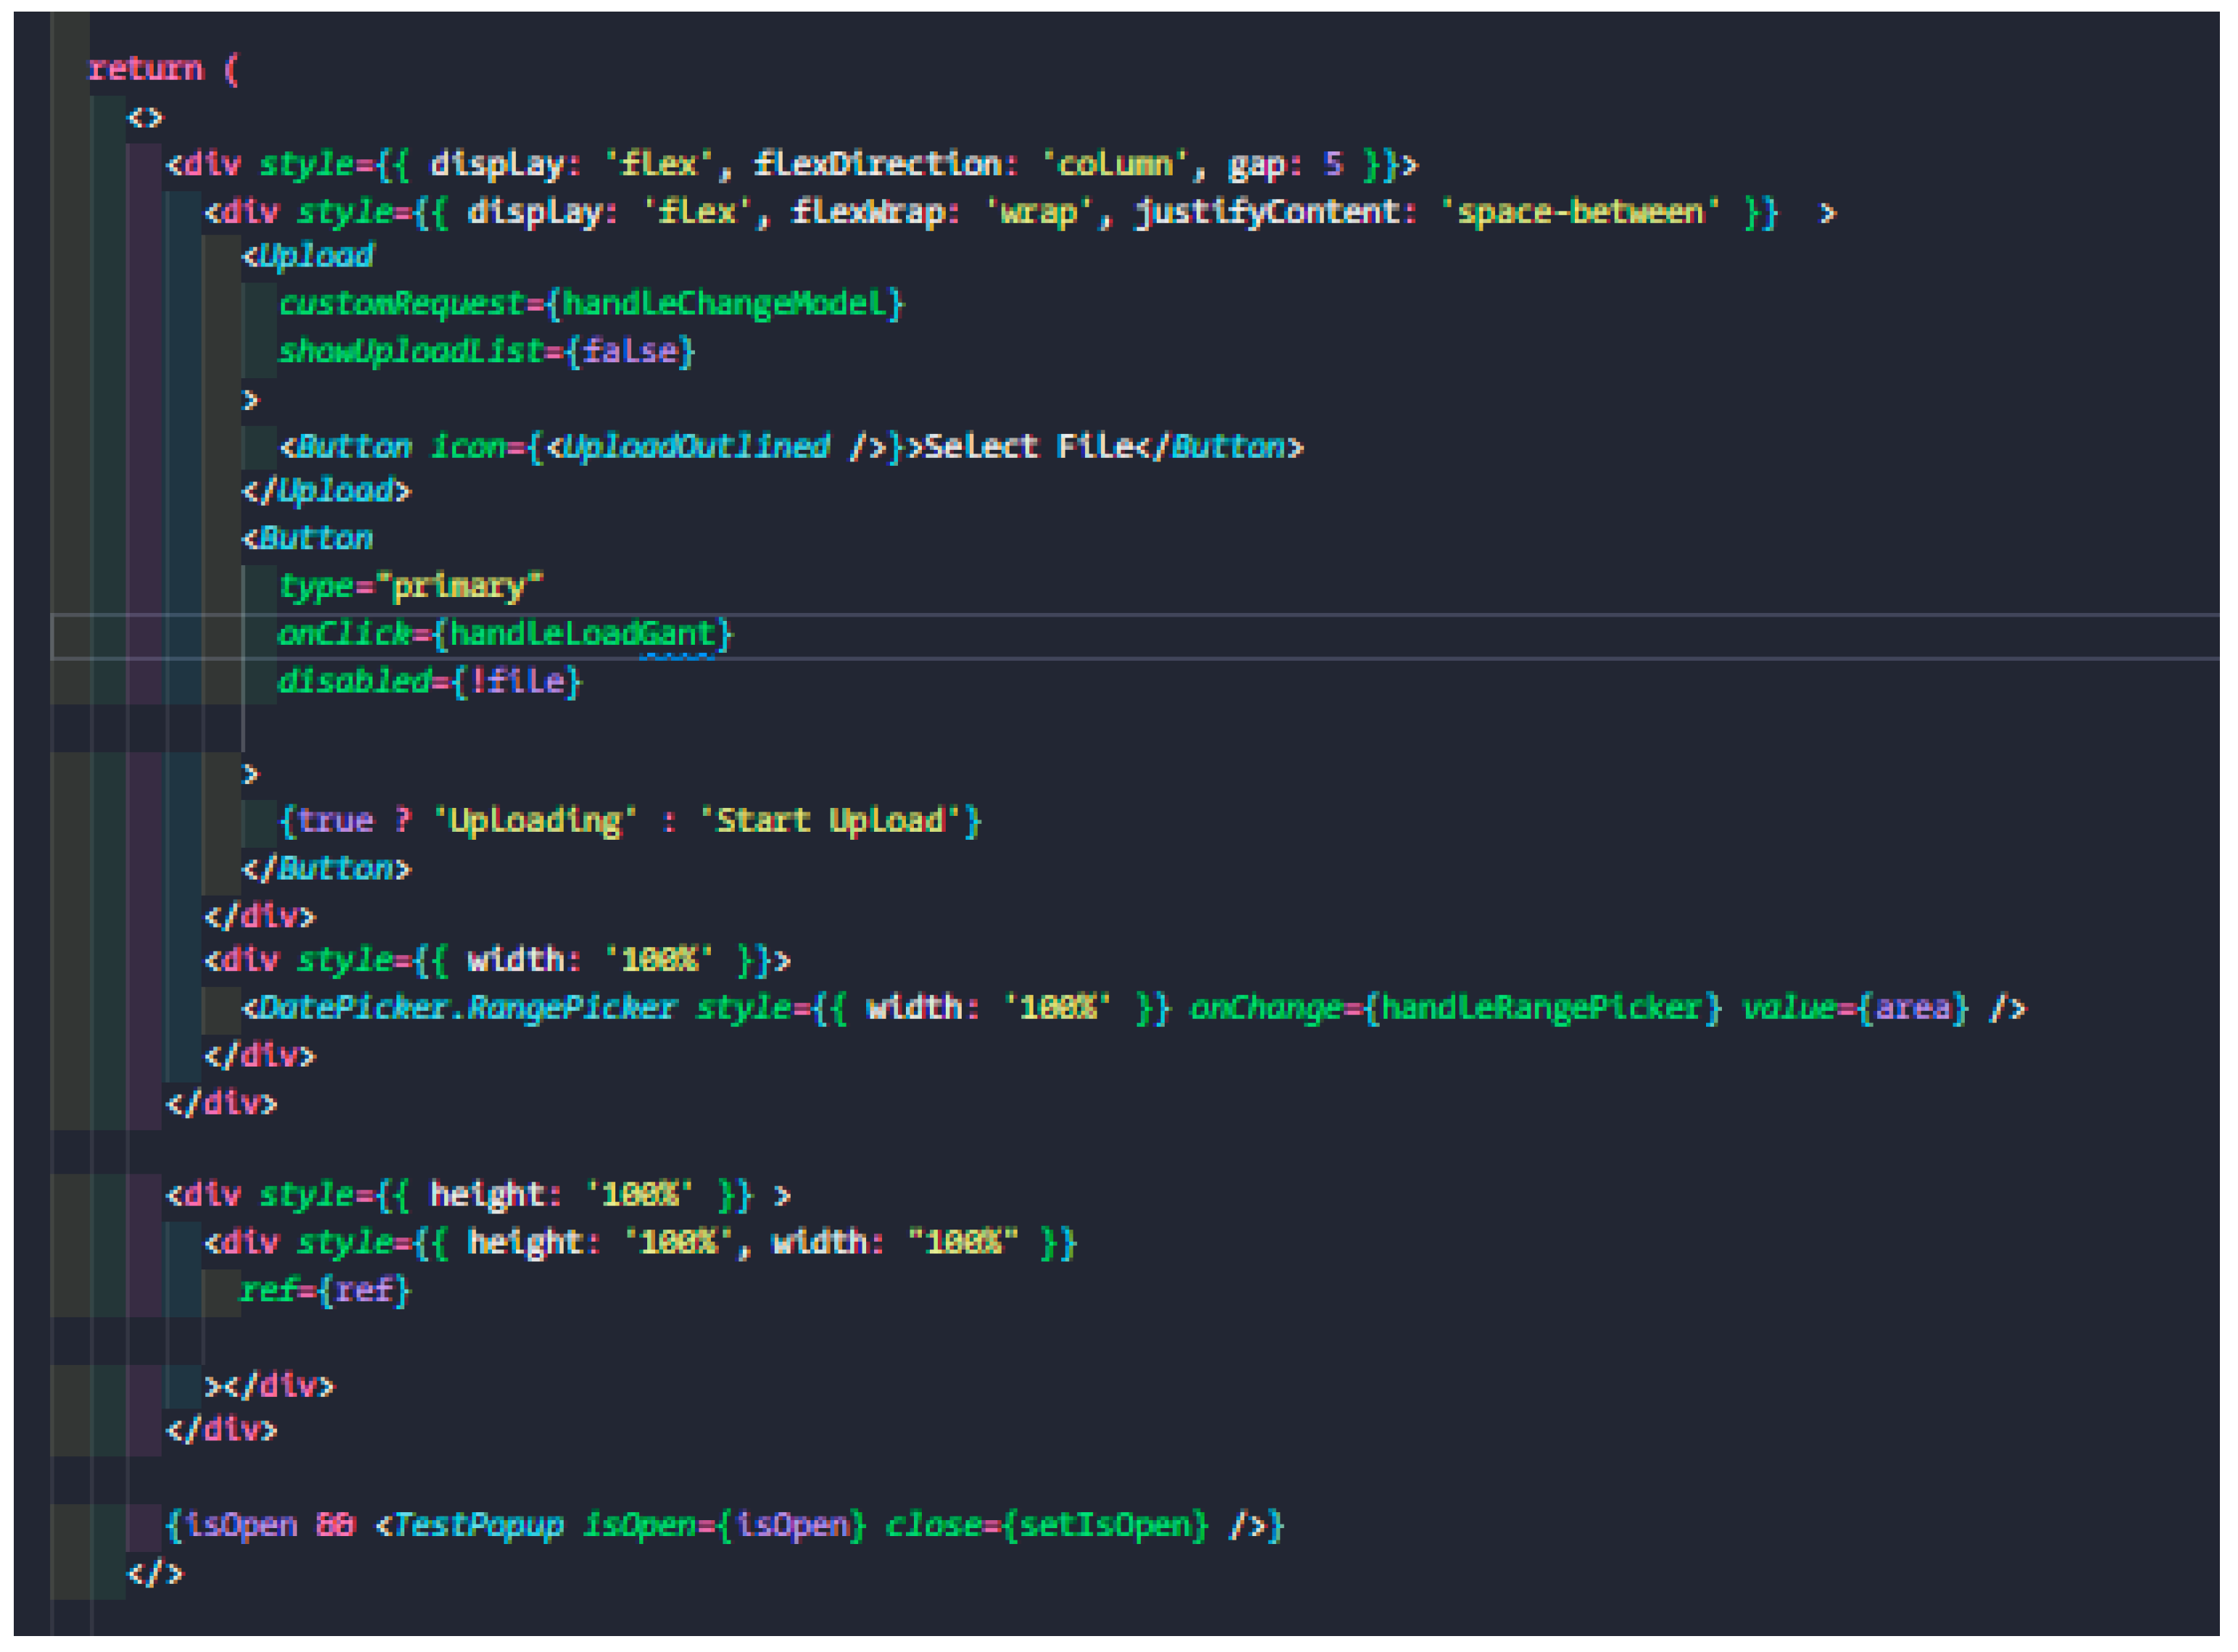Click the 'space-between' string value
The height and width of the screenshot is (1652, 2238).
point(1580,212)
